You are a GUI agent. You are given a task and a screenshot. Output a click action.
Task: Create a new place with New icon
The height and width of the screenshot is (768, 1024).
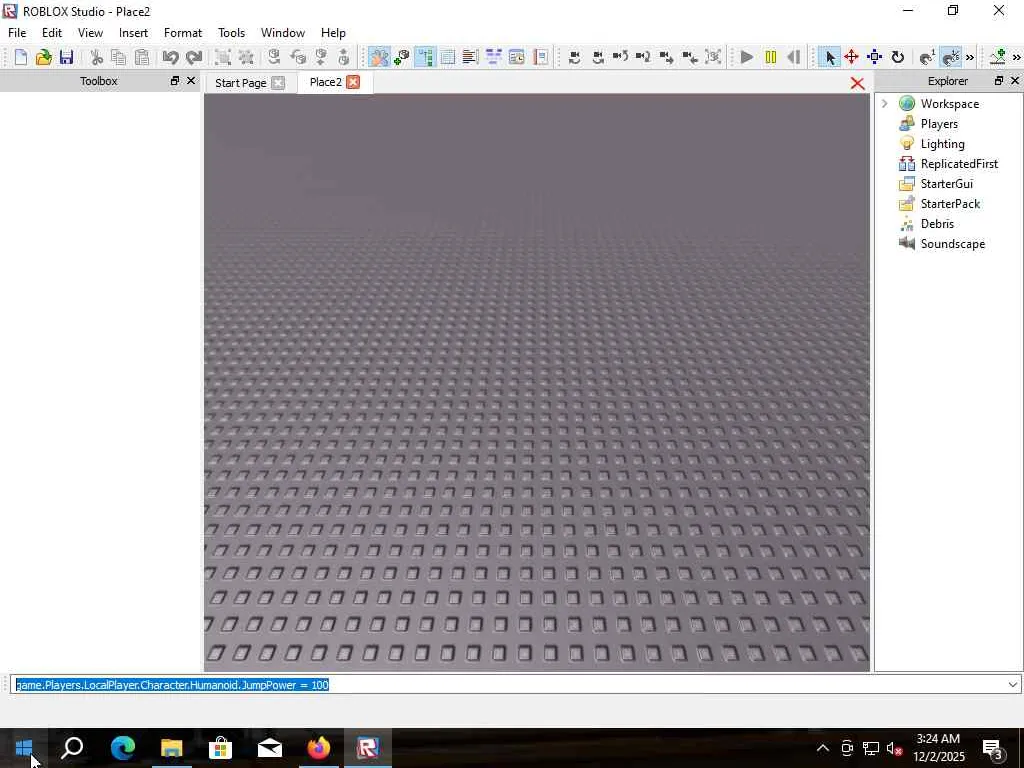point(21,57)
